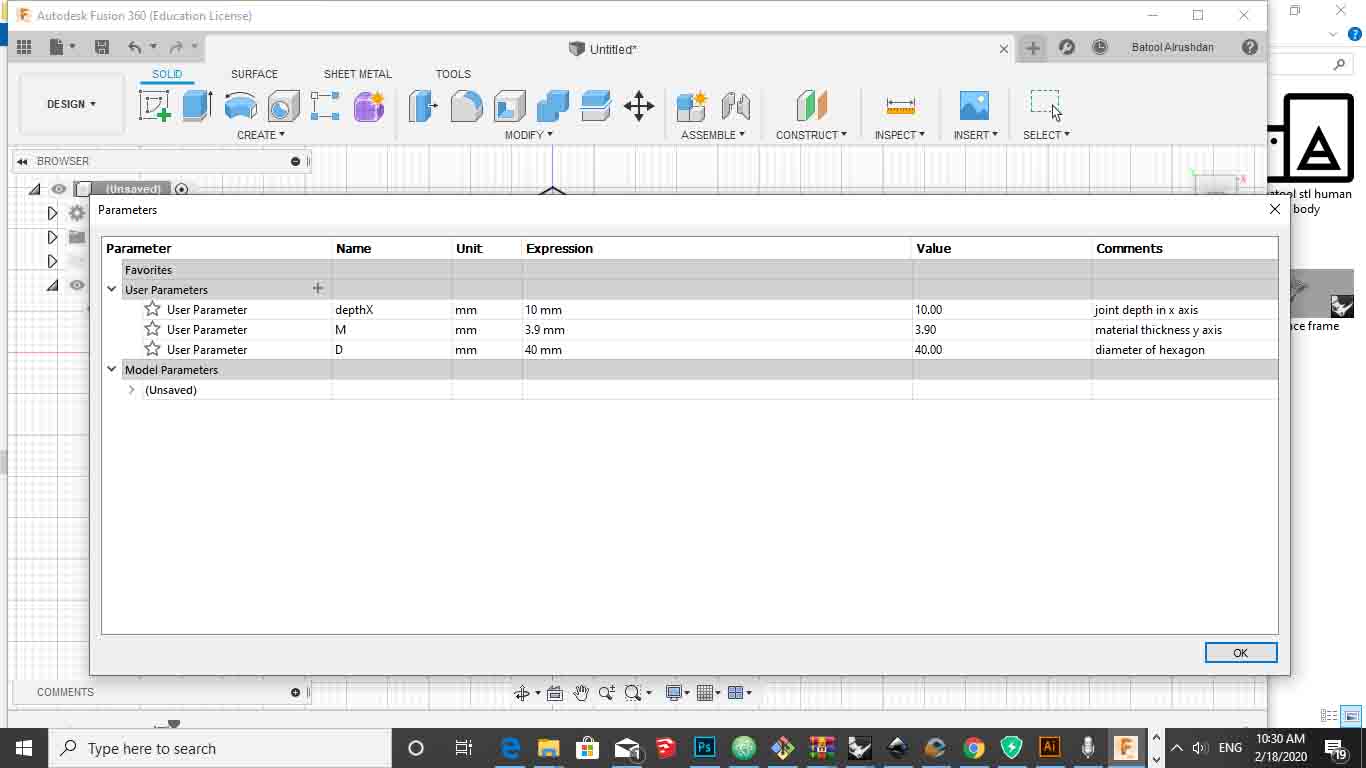Open the File menu dropdown
The image size is (1366, 768).
(x=62, y=47)
